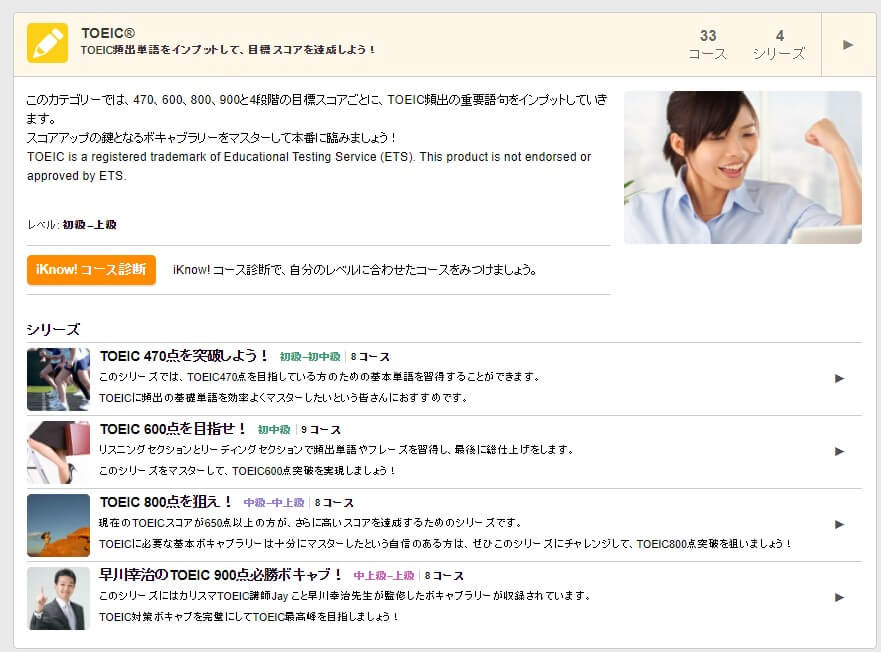Image resolution: width=881 pixels, height=652 pixels.
Task: Click the paragraph このカテゴリーでは、470、600、800、900
Action: point(317,109)
